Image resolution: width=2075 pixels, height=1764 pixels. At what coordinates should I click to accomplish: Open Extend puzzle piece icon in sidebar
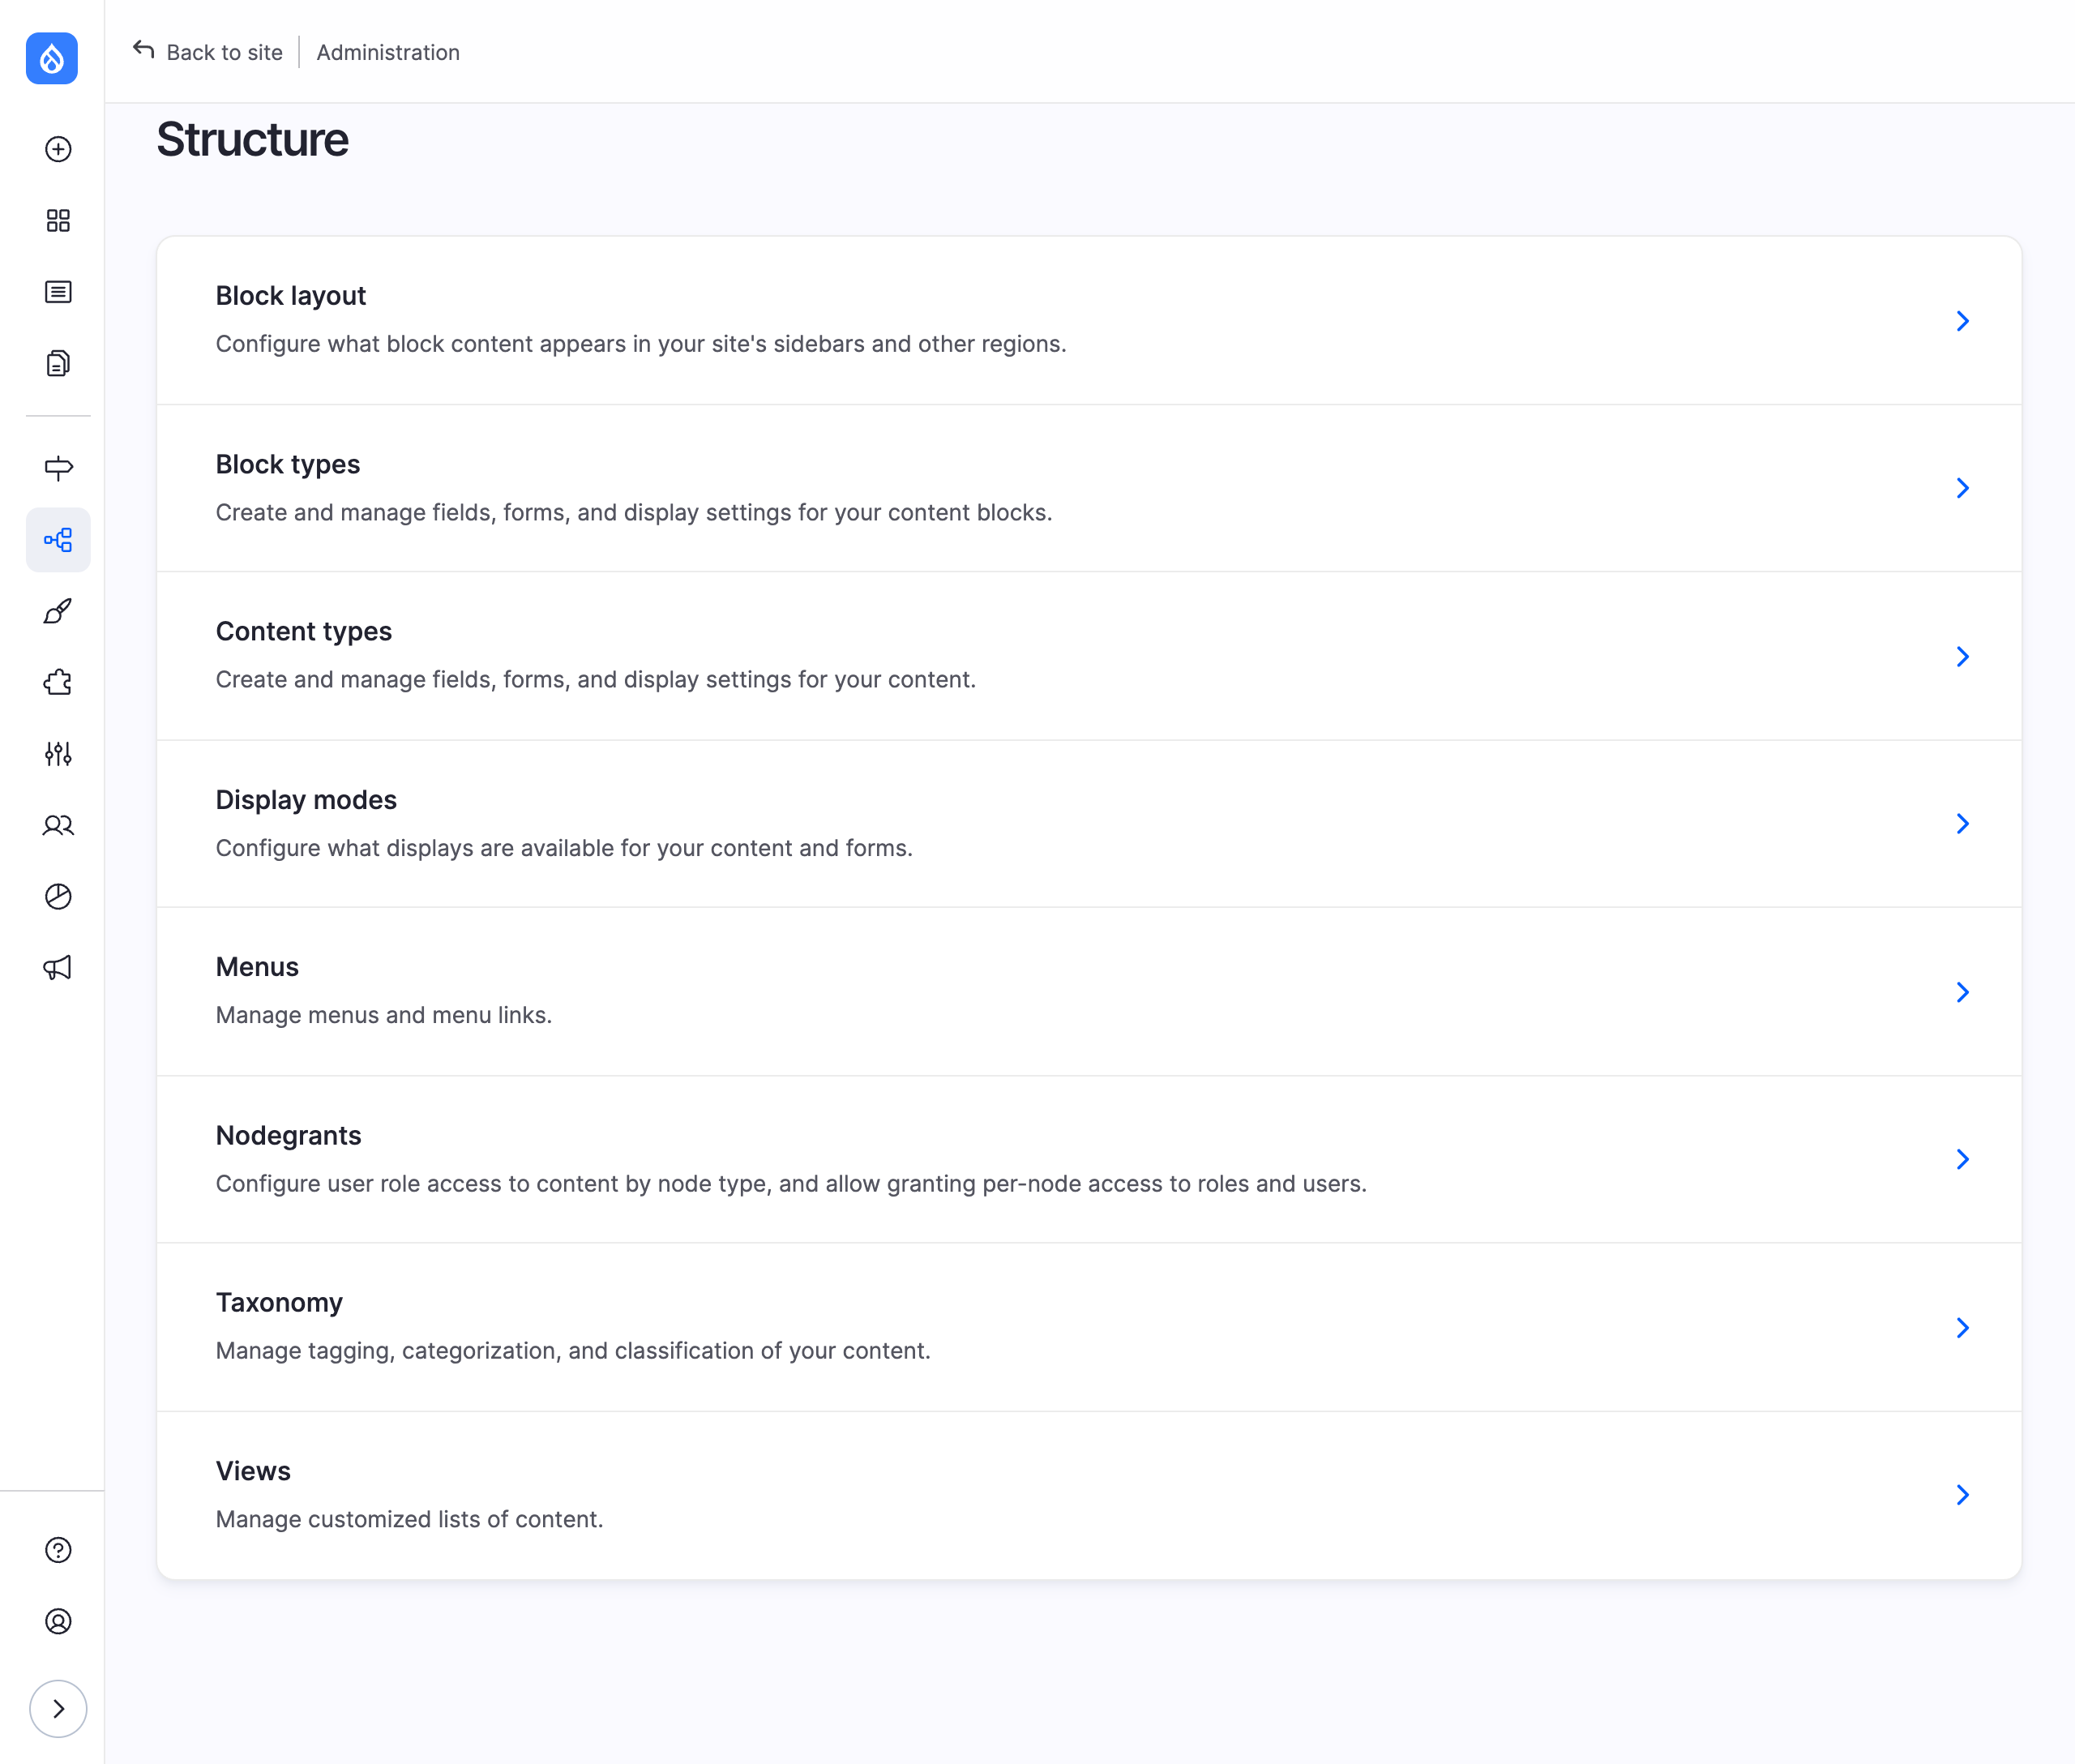[58, 682]
